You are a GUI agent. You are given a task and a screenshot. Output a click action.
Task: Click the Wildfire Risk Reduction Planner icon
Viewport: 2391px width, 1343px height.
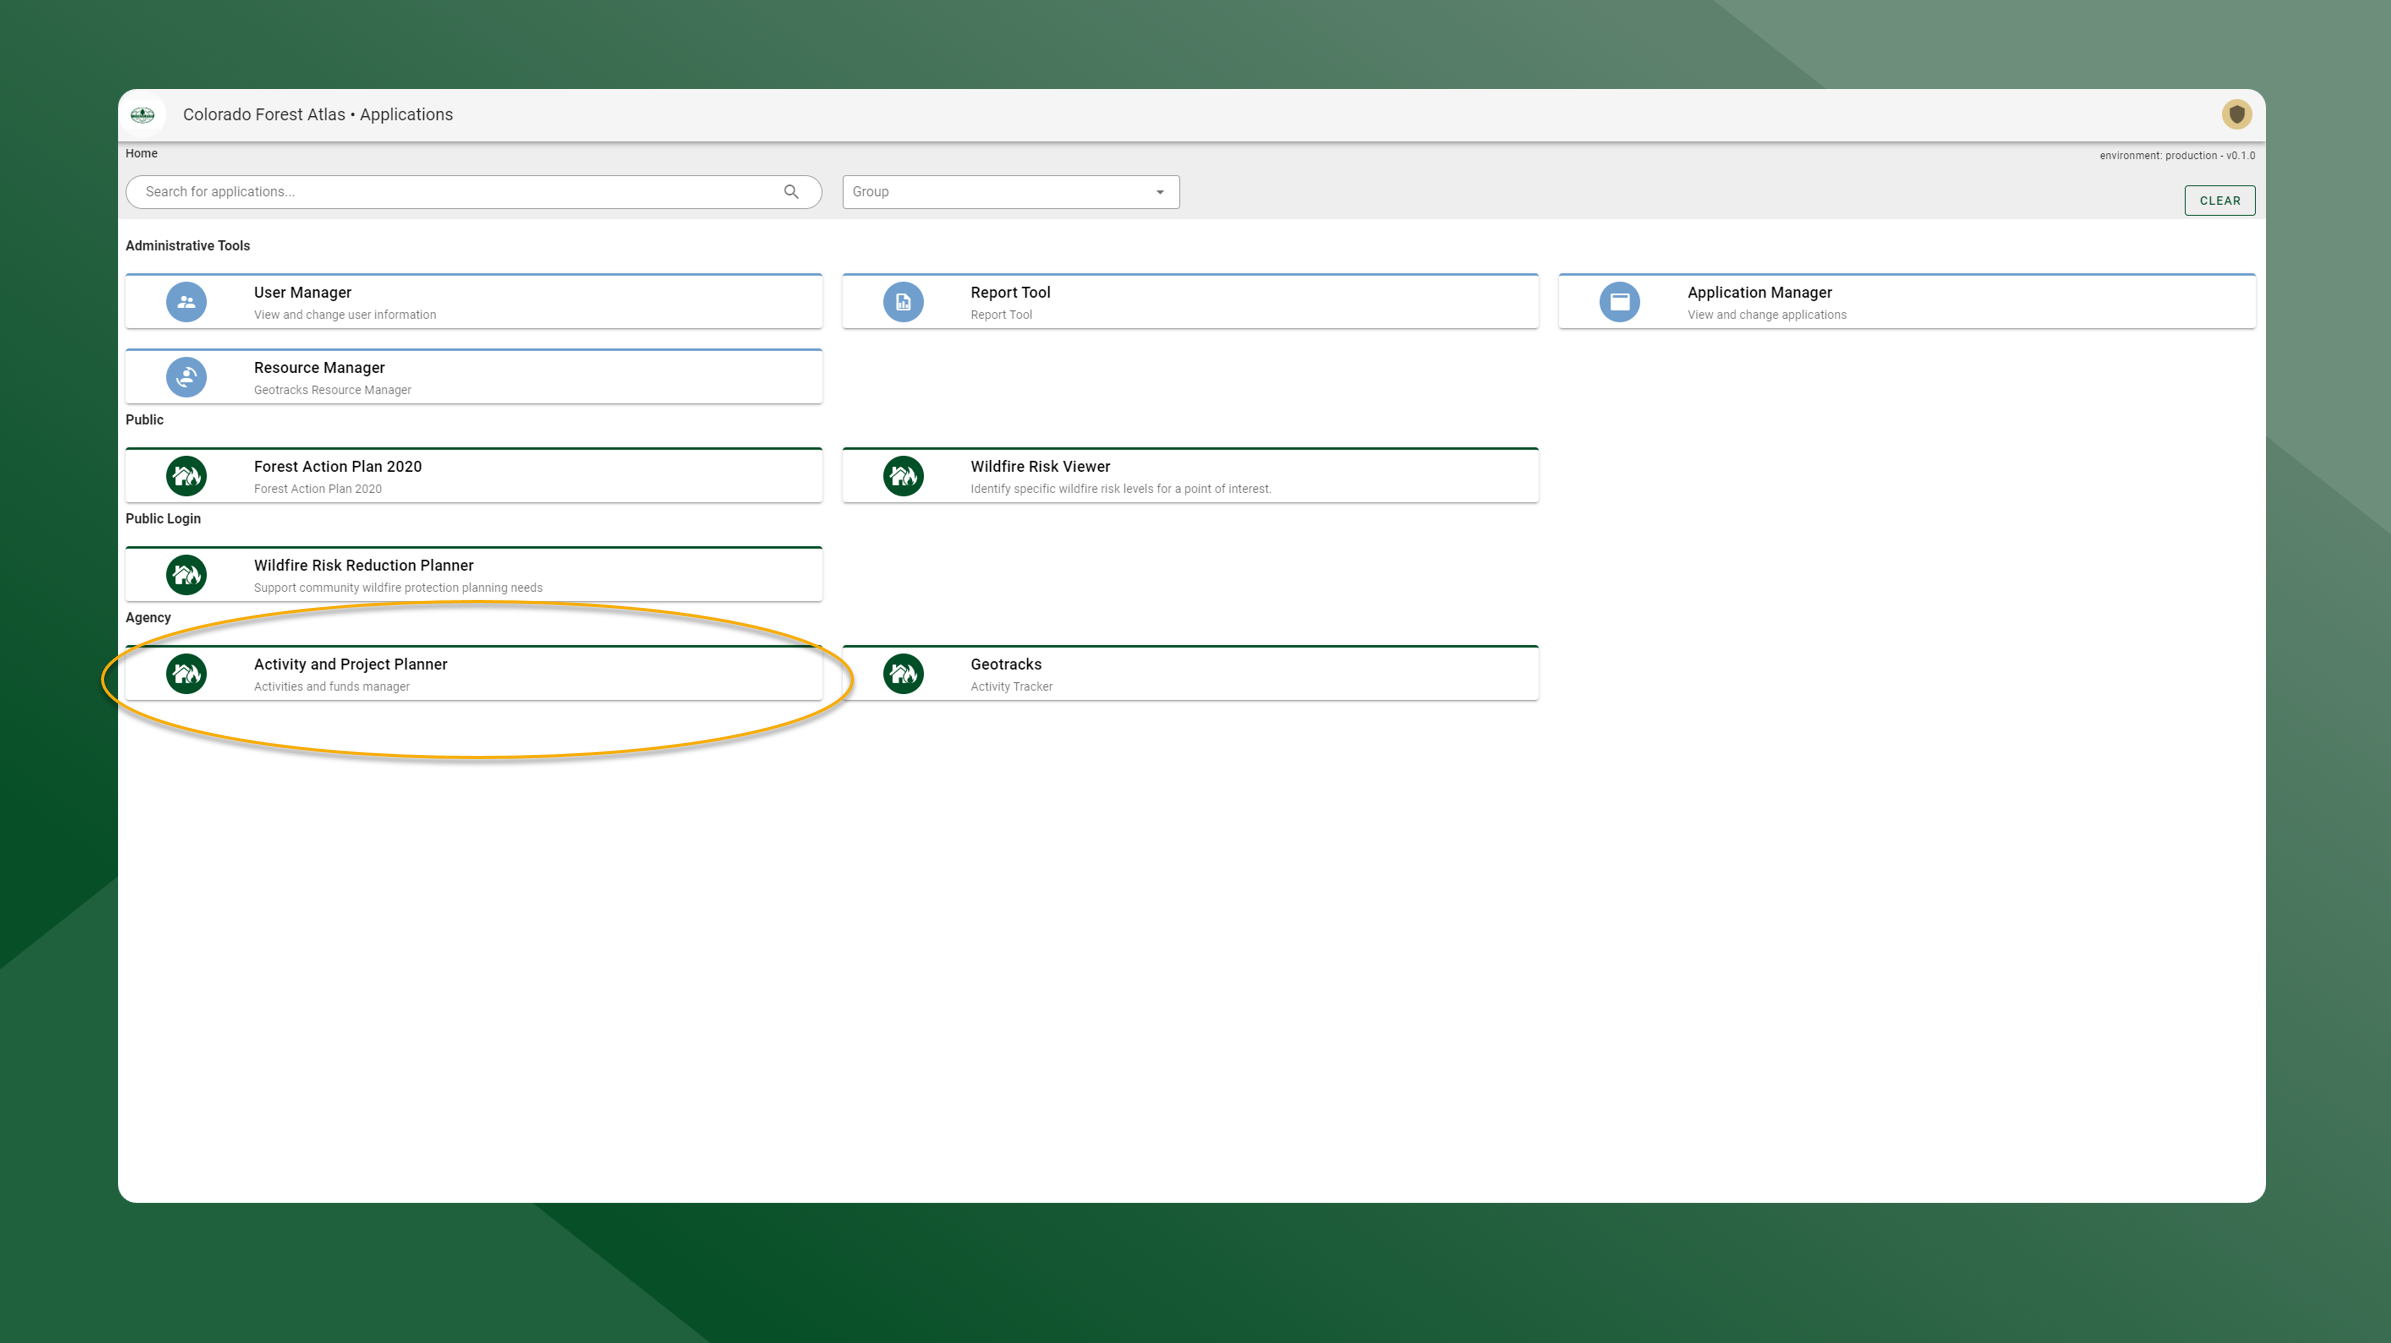point(186,574)
